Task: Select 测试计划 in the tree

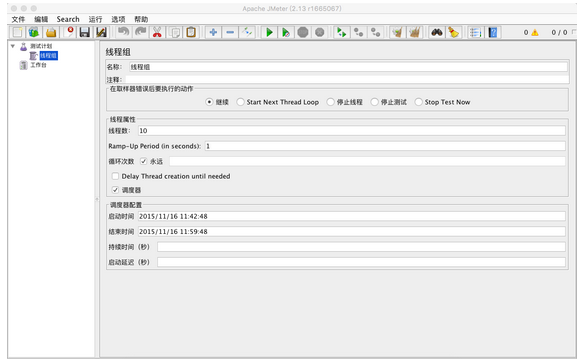Action: tap(41, 46)
